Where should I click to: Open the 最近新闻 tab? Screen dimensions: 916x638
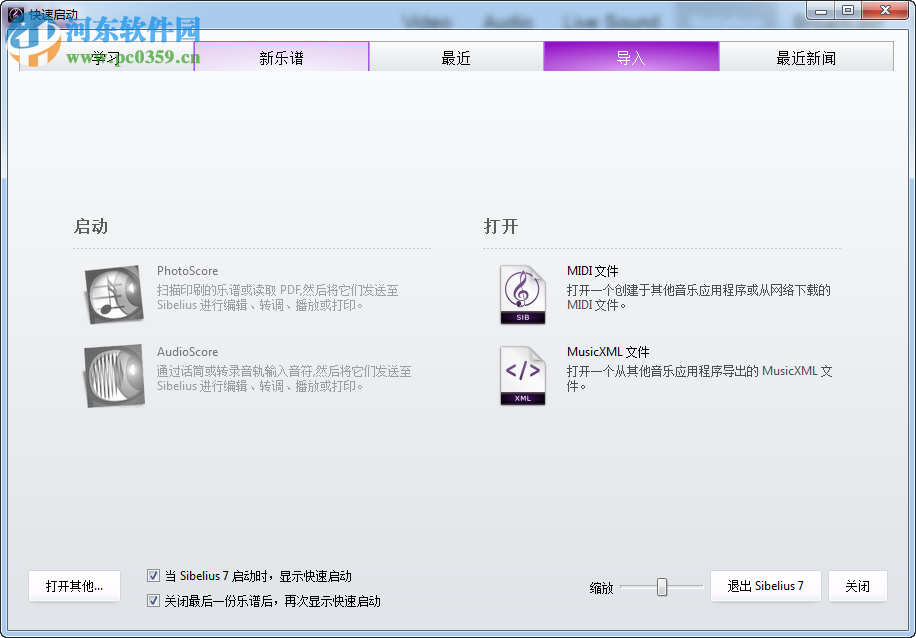(x=806, y=57)
